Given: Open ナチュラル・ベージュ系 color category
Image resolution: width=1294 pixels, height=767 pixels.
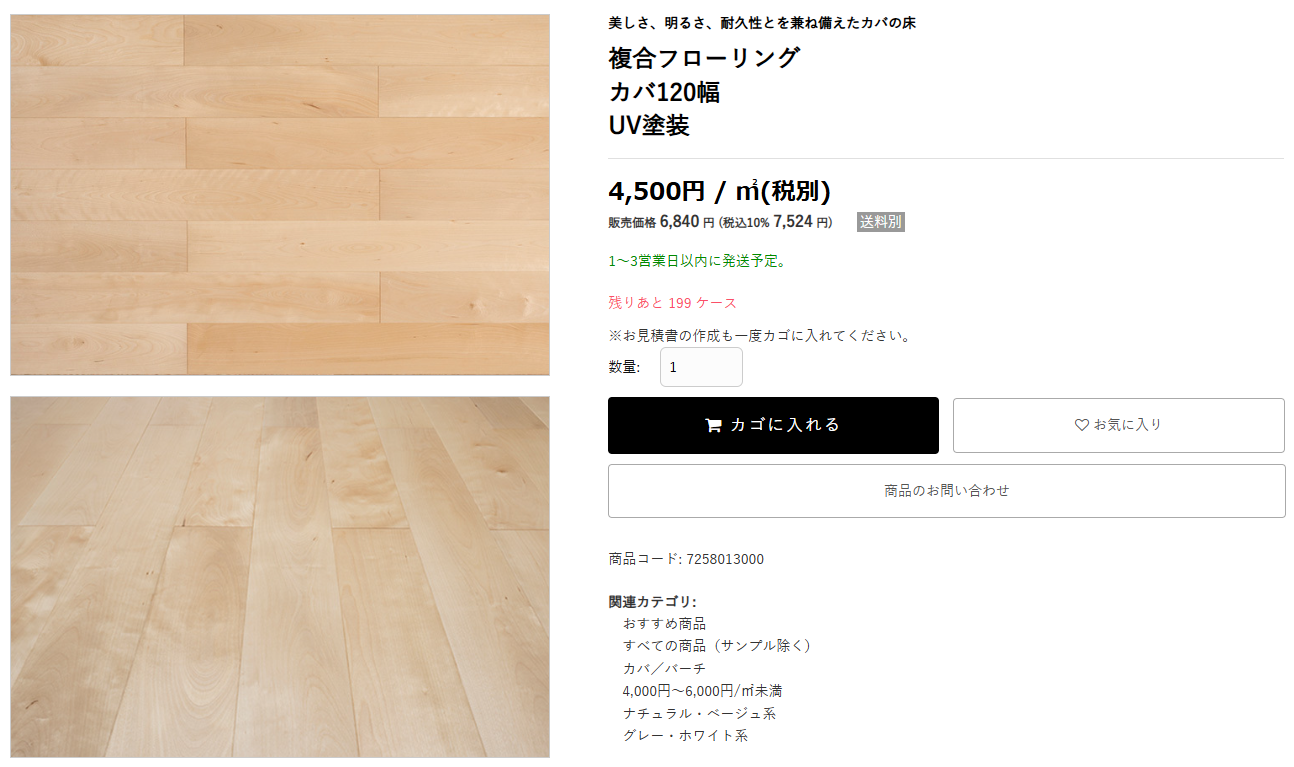Looking at the screenshot, I should click(x=699, y=713).
